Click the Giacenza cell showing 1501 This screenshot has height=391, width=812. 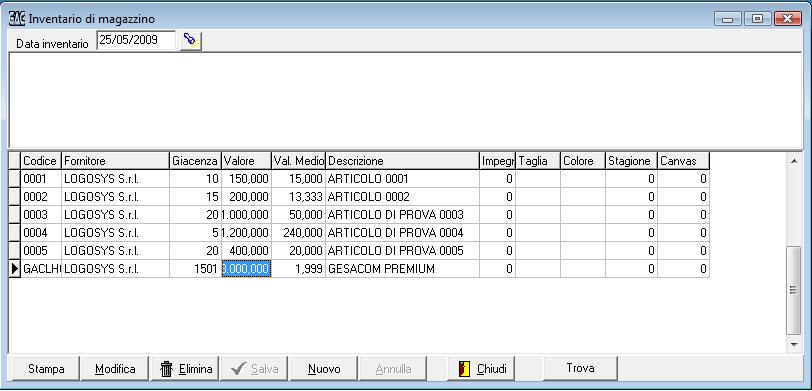click(195, 269)
